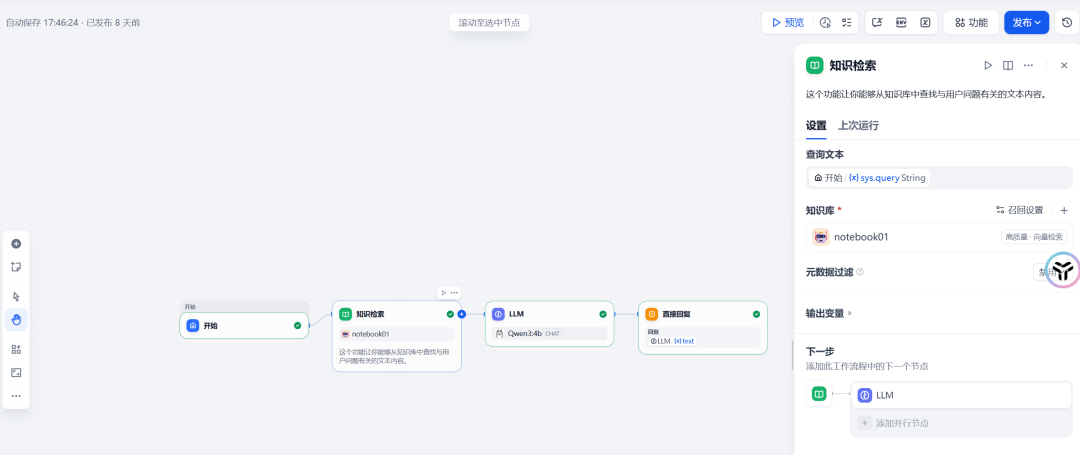This screenshot has height=455, width=1080.
Task: Click blue plus handle on 知识检索 node
Action: [x=461, y=314]
